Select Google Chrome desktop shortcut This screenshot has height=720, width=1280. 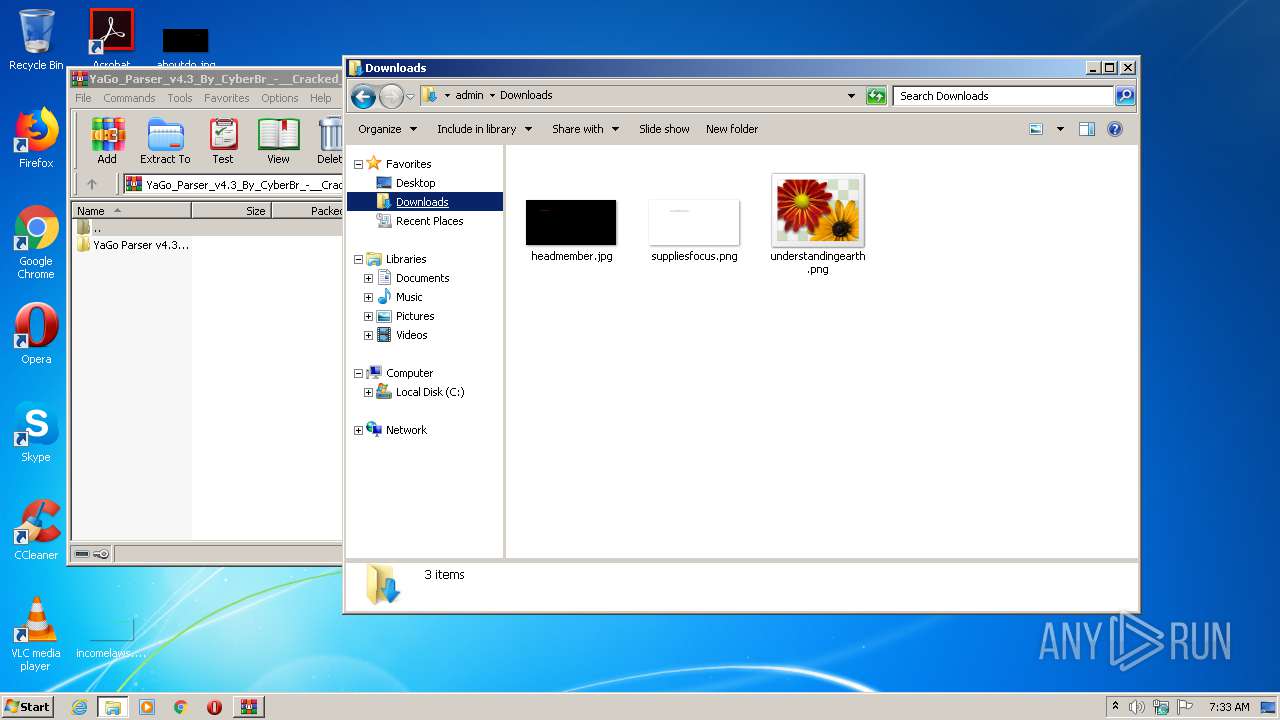[36, 243]
